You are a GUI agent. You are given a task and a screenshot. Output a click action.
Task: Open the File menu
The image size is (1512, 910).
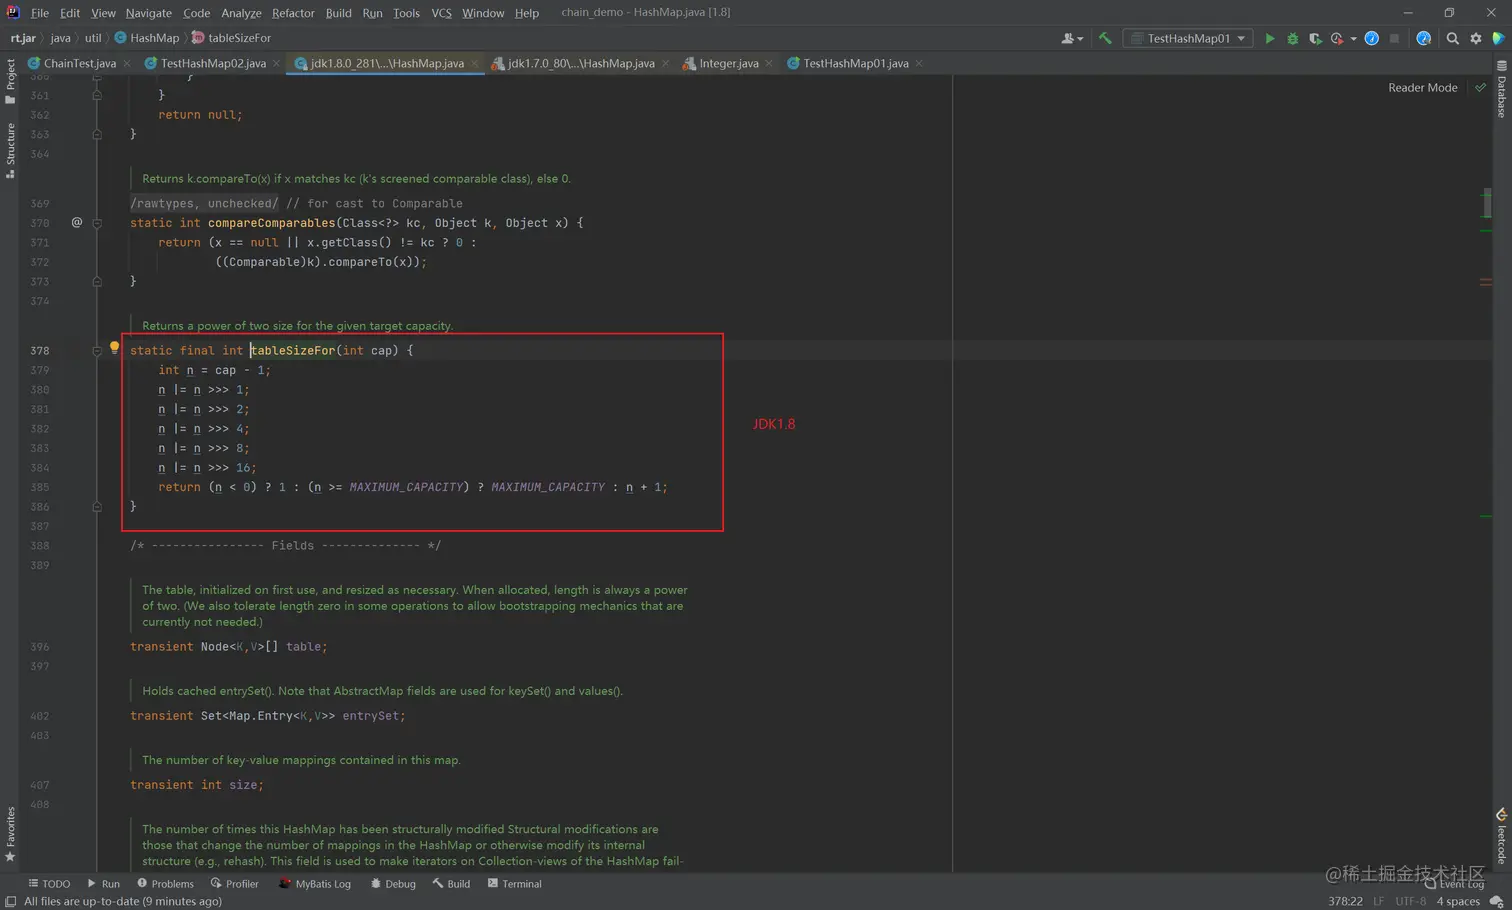click(x=40, y=13)
